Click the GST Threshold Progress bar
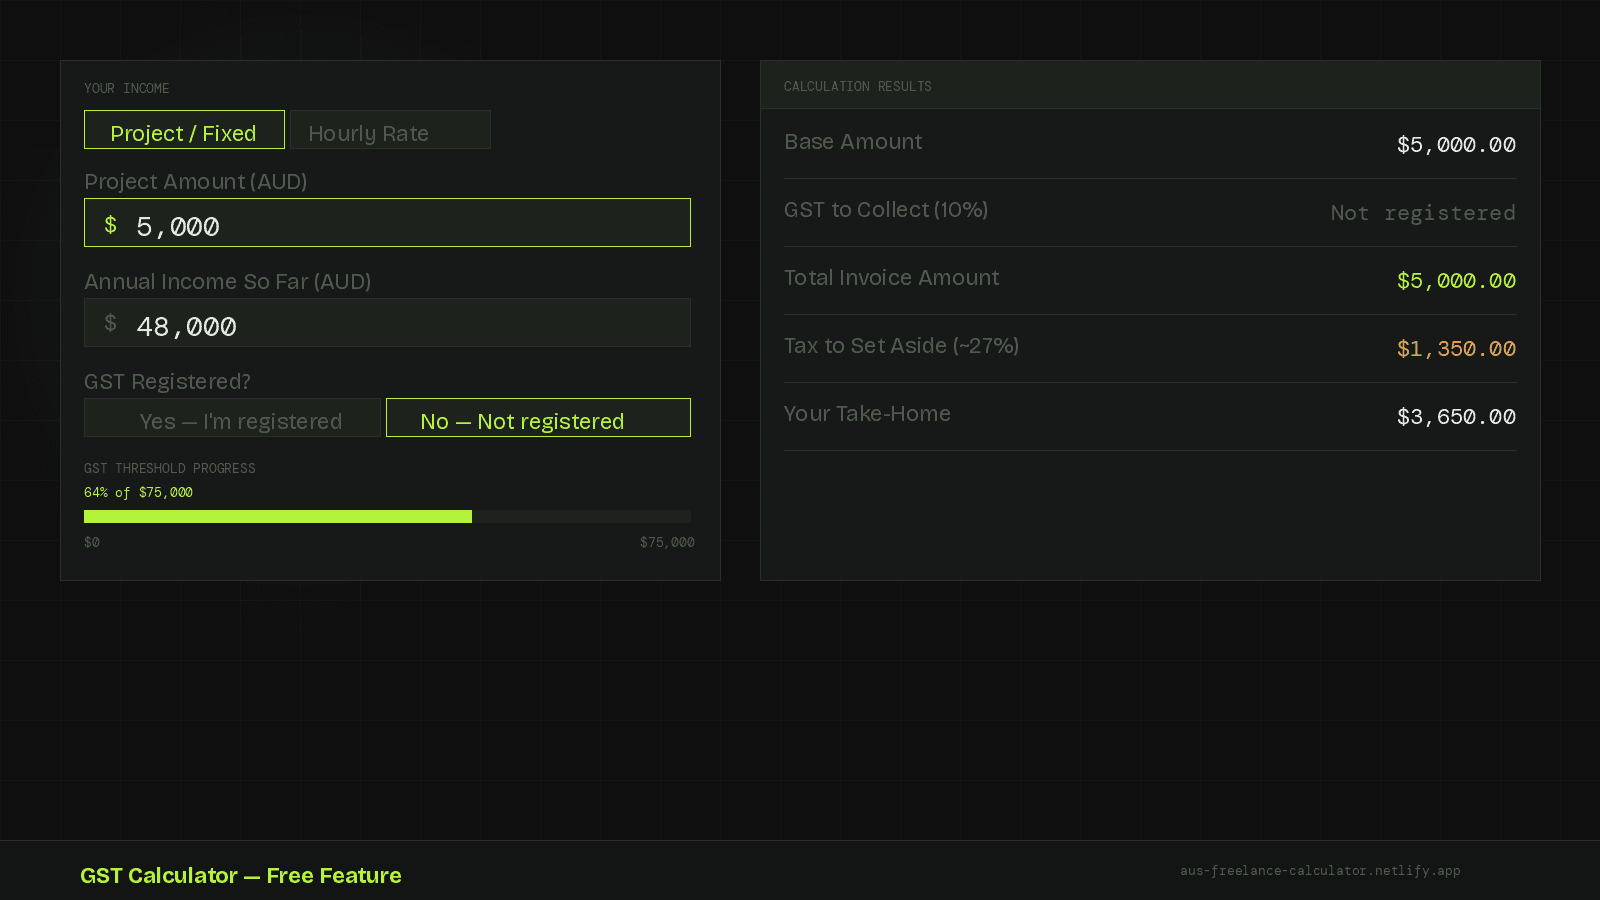Viewport: 1600px width, 900px height. point(387,516)
